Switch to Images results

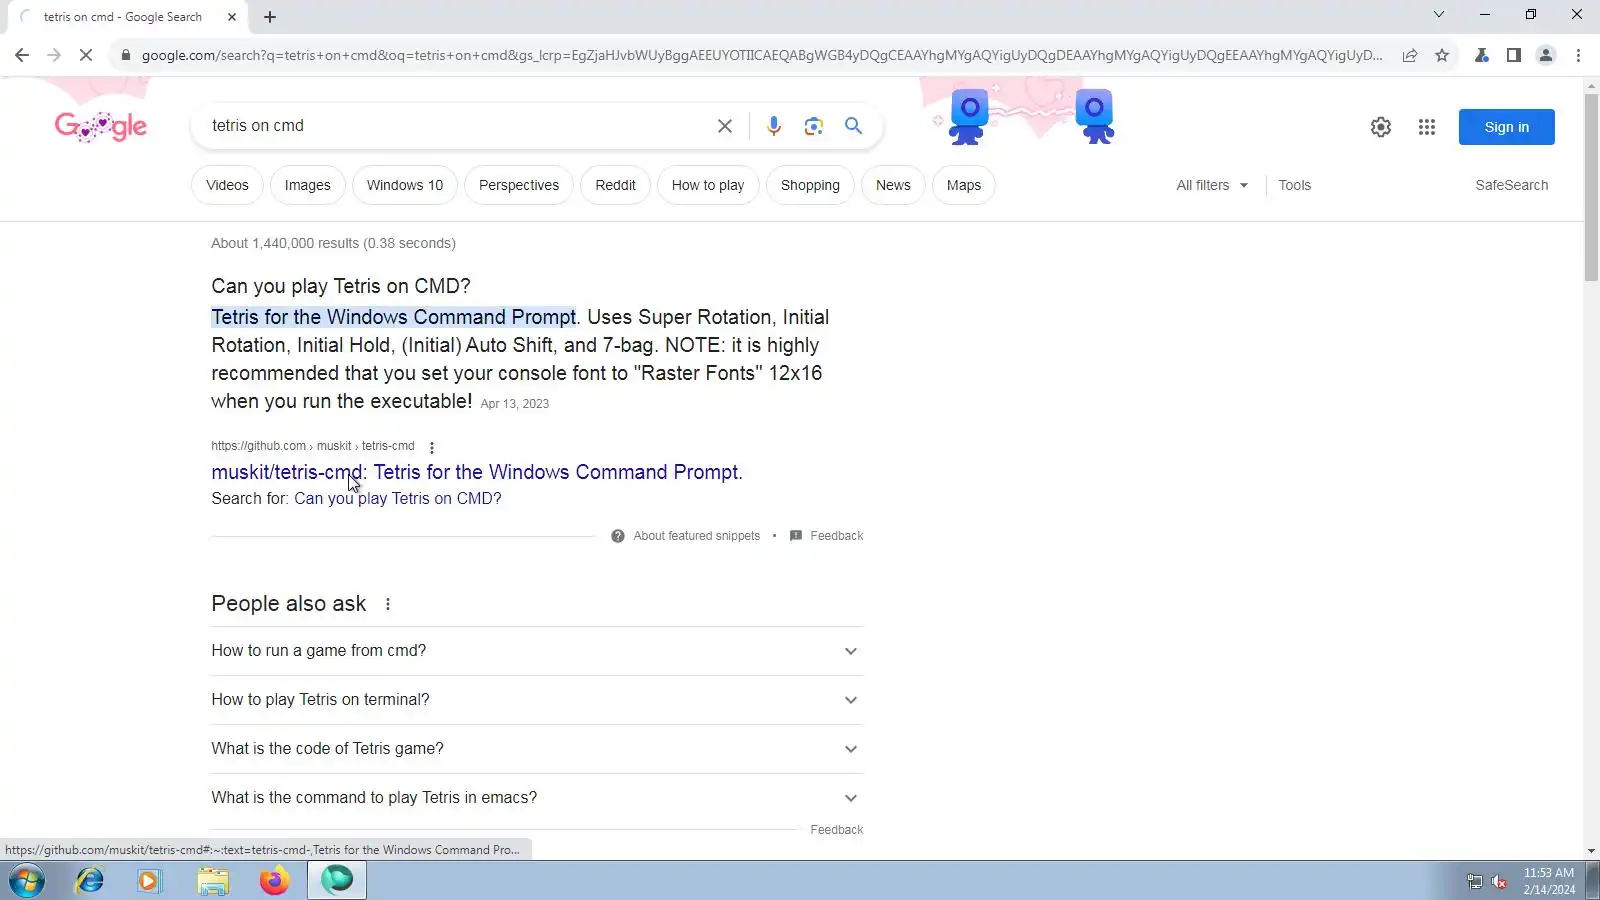(307, 185)
